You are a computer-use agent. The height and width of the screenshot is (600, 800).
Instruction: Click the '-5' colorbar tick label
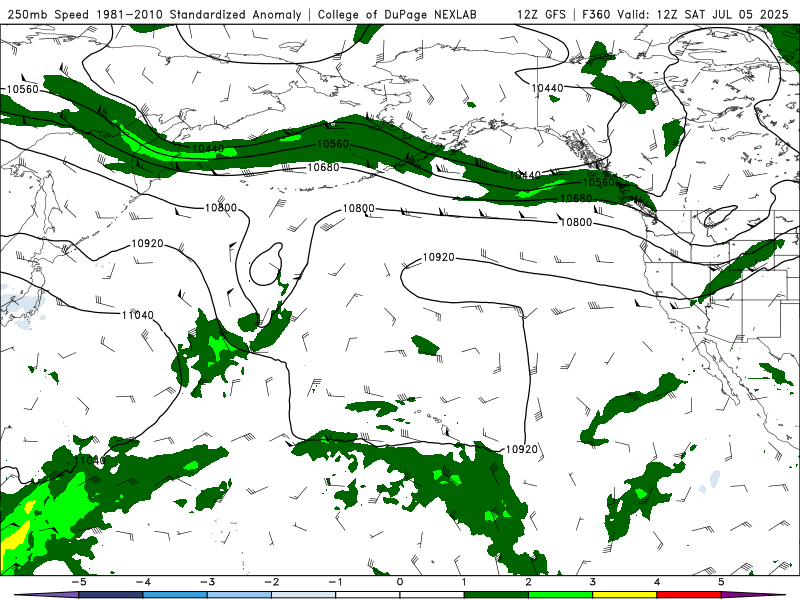click(79, 582)
